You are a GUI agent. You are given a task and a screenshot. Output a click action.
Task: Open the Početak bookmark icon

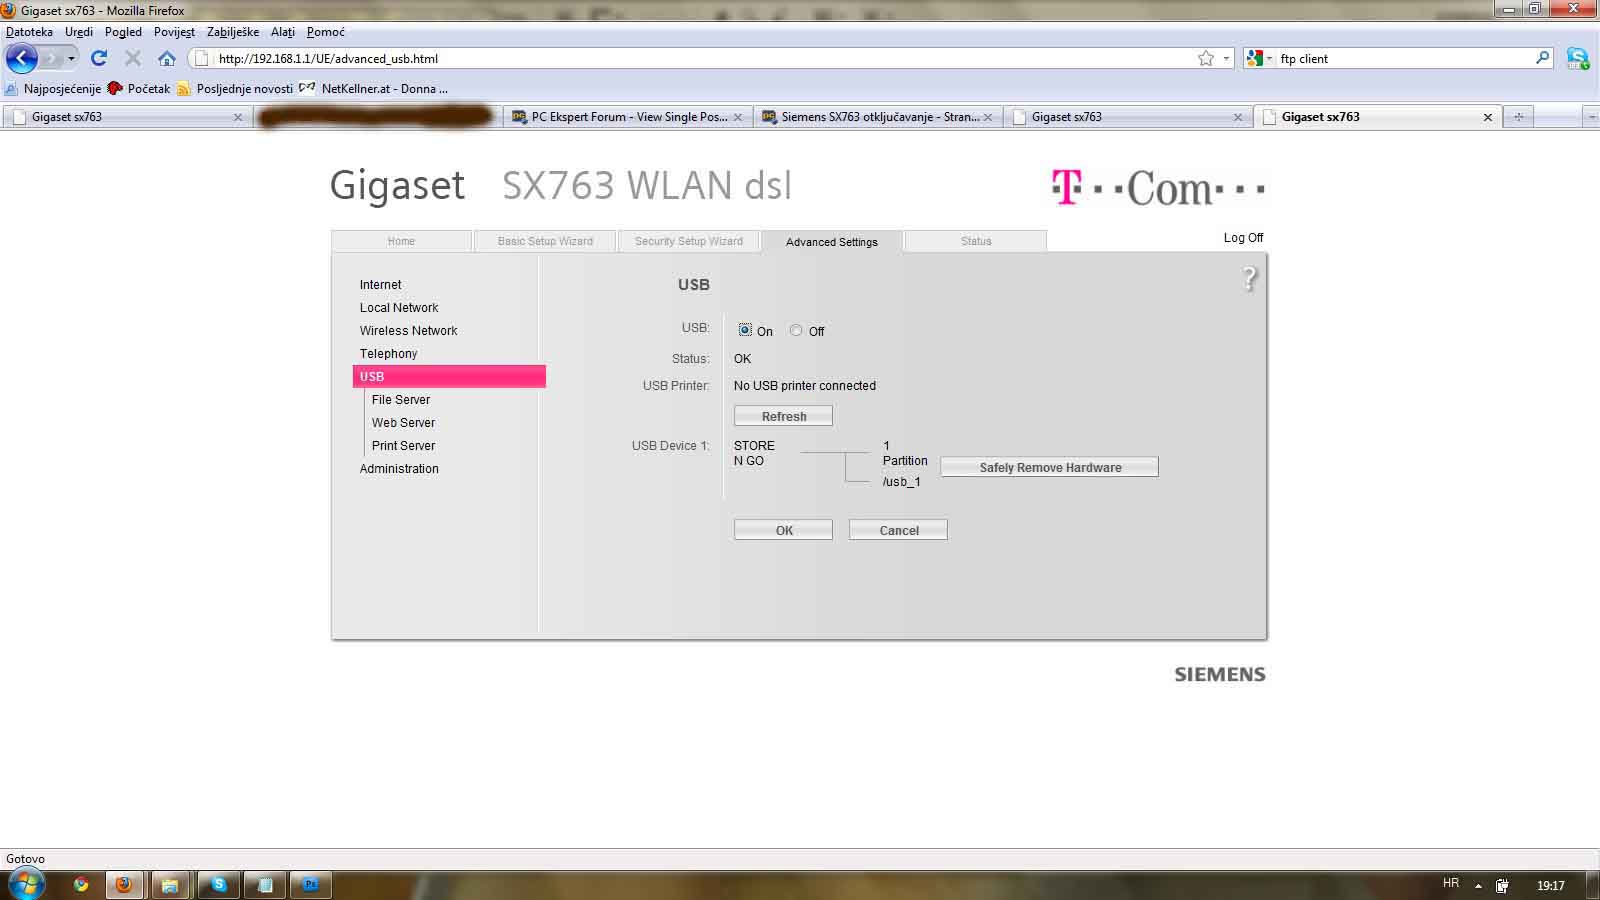[115, 88]
